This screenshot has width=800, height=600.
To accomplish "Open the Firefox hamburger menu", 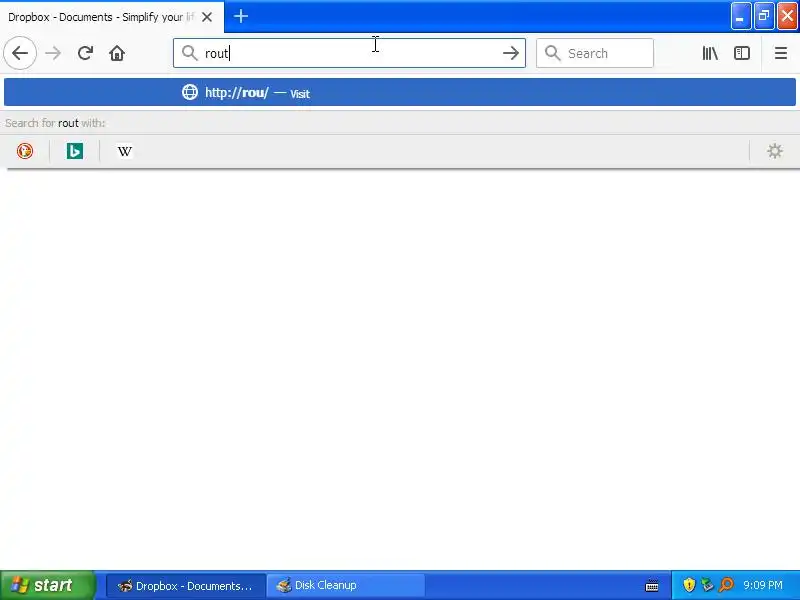I will (781, 53).
